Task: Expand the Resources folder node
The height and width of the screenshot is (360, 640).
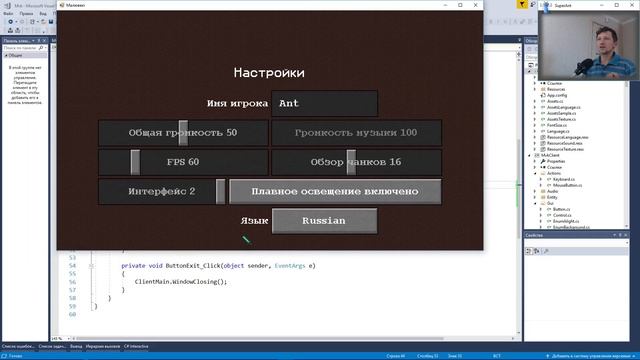Action: click(535, 89)
